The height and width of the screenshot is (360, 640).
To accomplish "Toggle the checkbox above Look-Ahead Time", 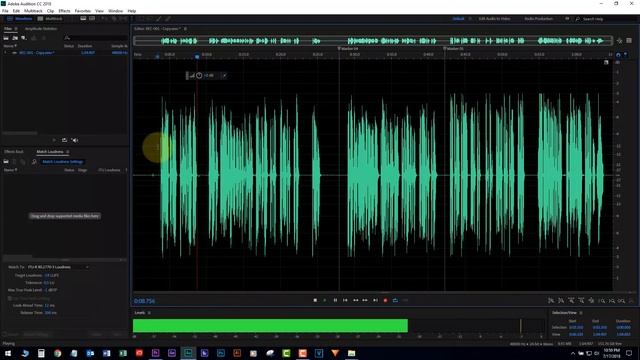I will (x=10, y=298).
